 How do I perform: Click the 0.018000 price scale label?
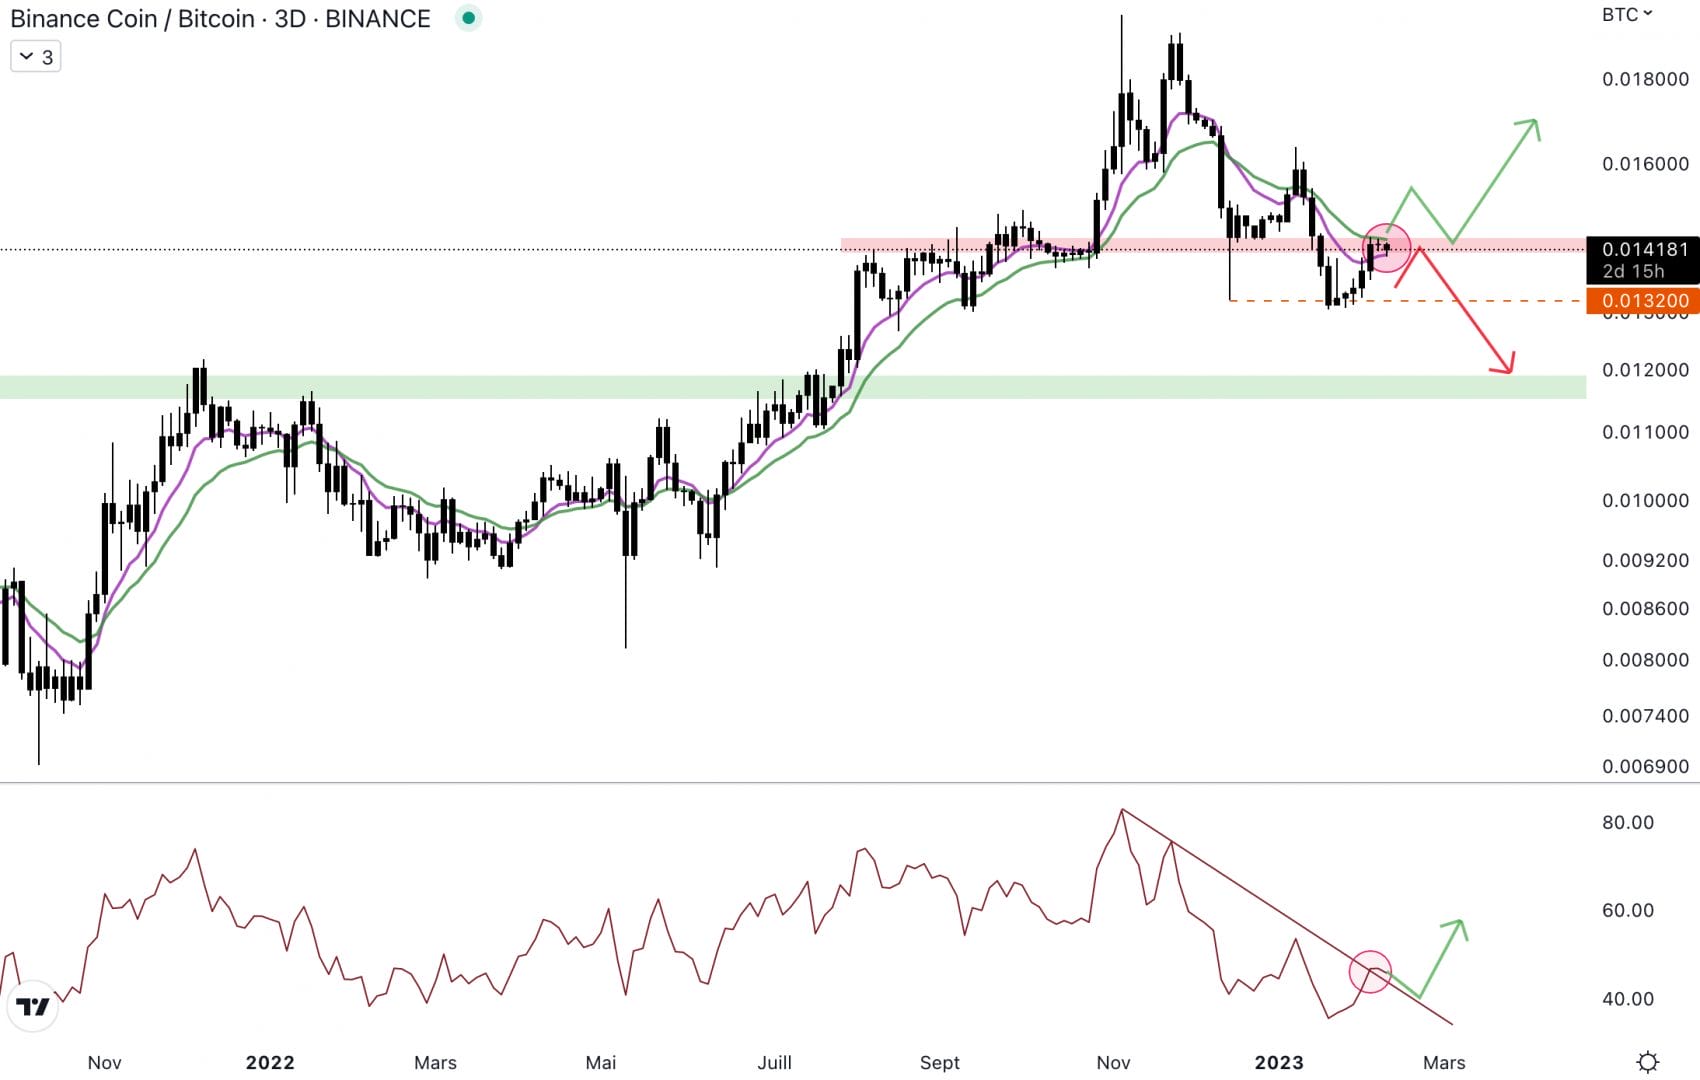tap(1645, 79)
